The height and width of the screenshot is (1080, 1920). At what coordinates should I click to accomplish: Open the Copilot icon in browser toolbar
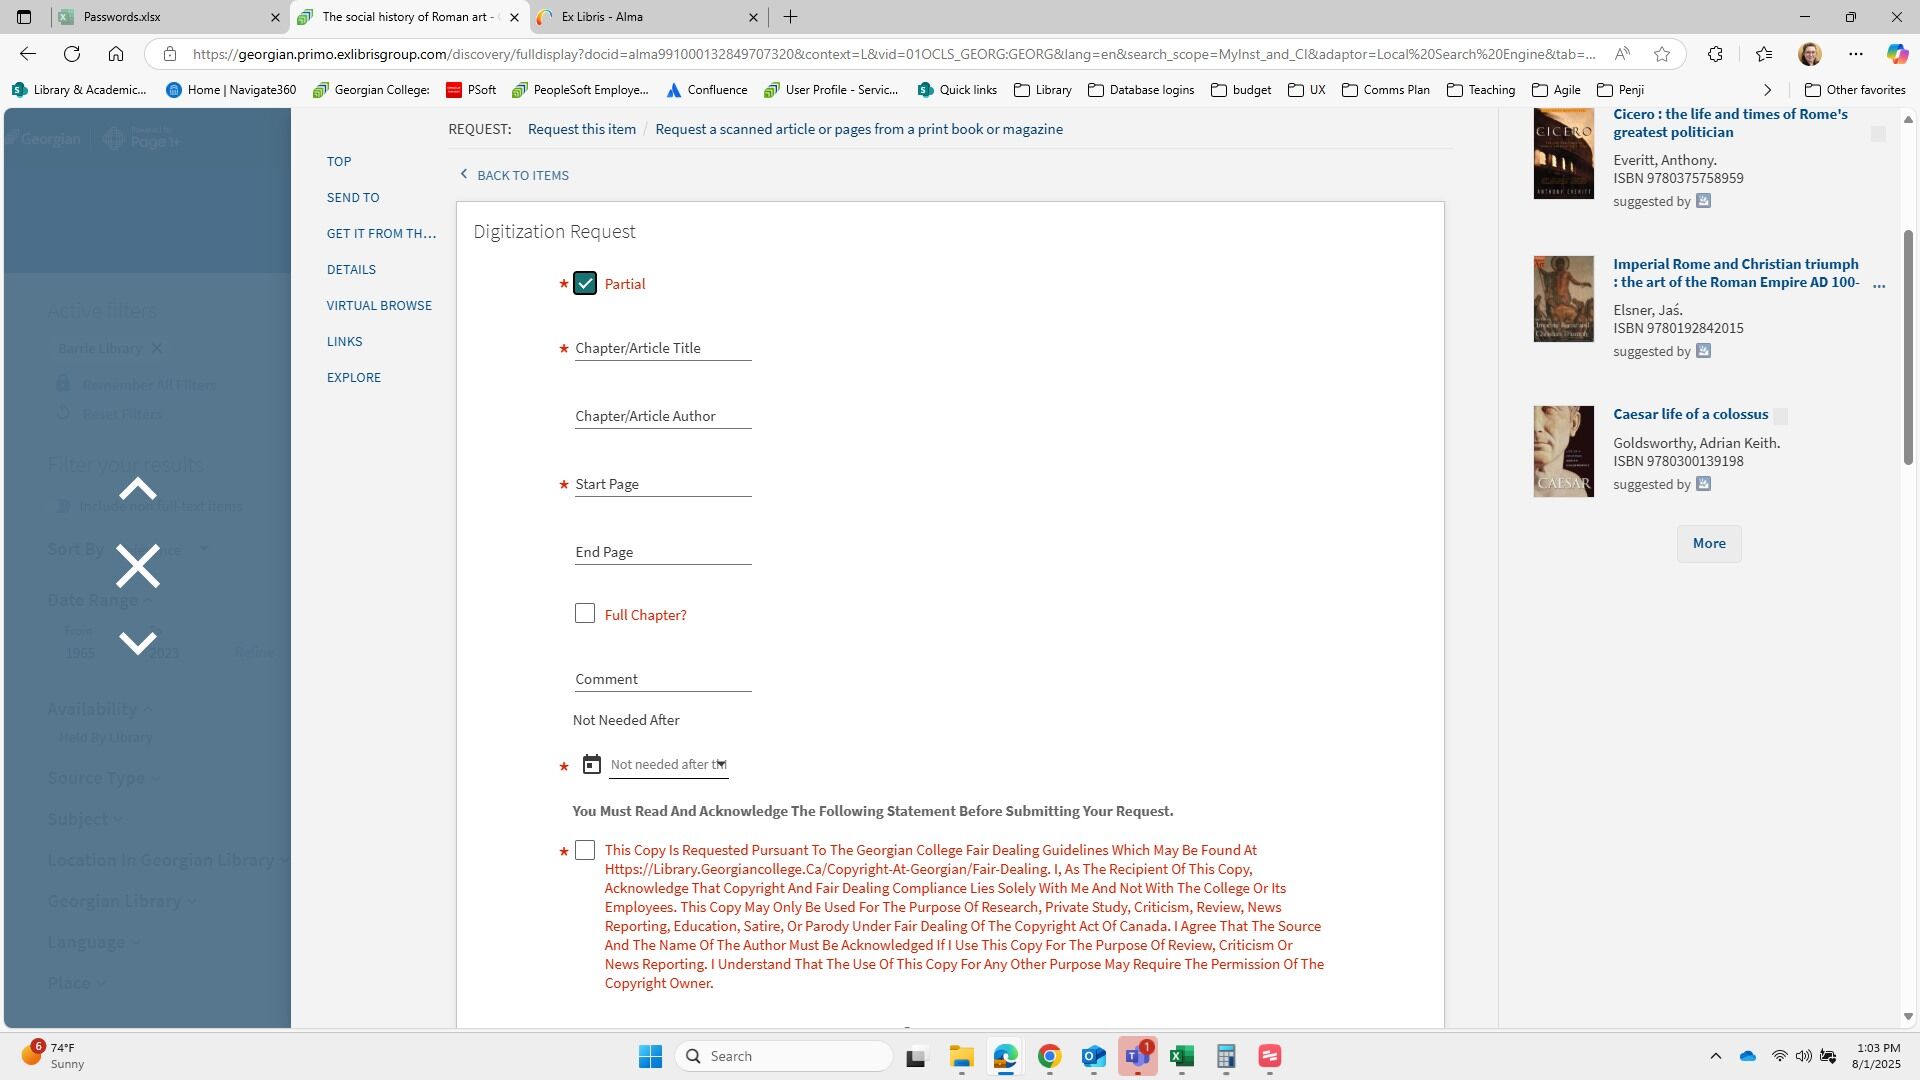coord(1897,54)
